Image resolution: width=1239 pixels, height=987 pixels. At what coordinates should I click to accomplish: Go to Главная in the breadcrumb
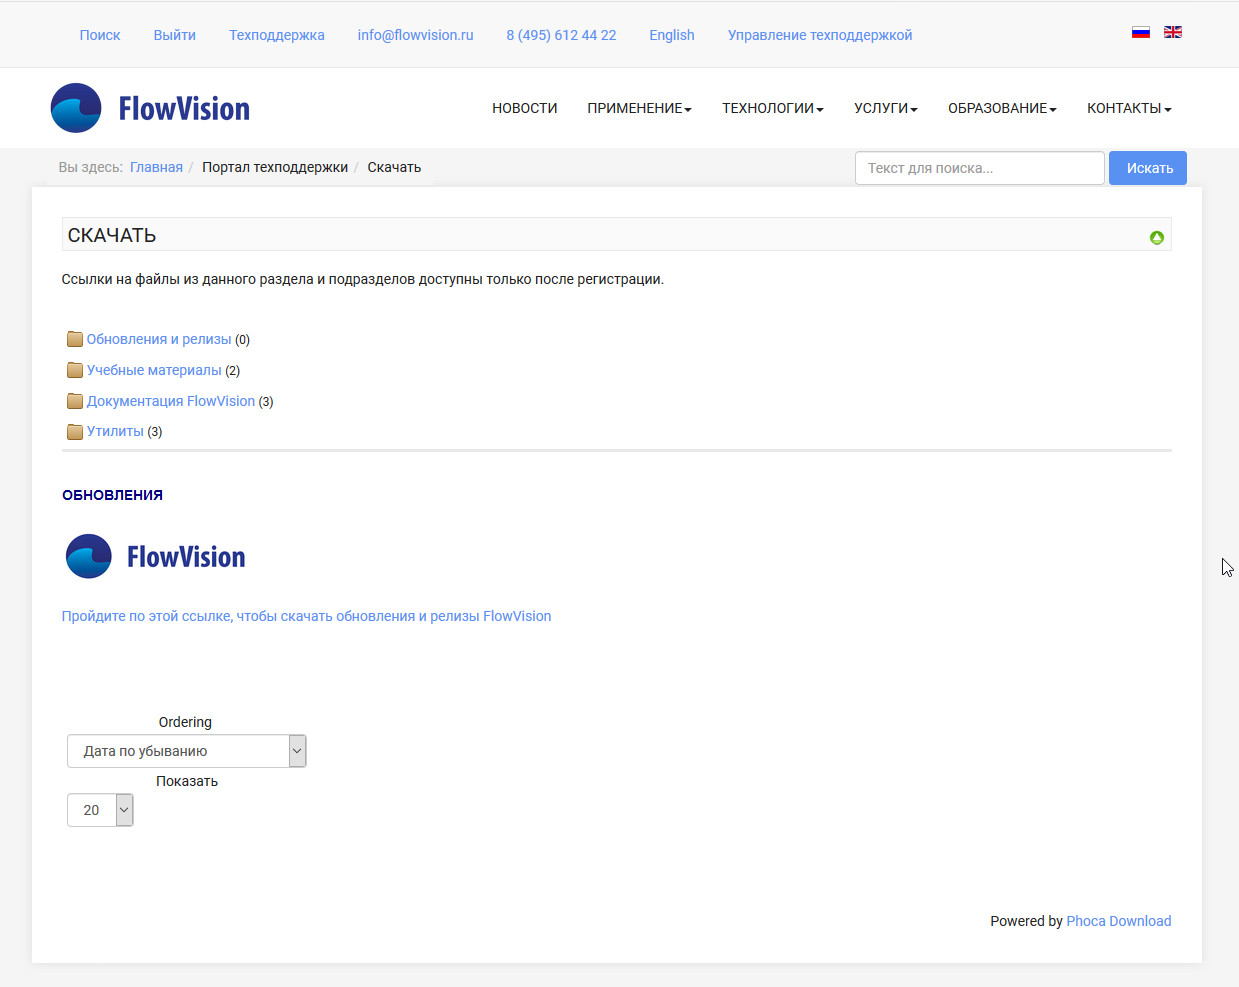[x=156, y=167]
